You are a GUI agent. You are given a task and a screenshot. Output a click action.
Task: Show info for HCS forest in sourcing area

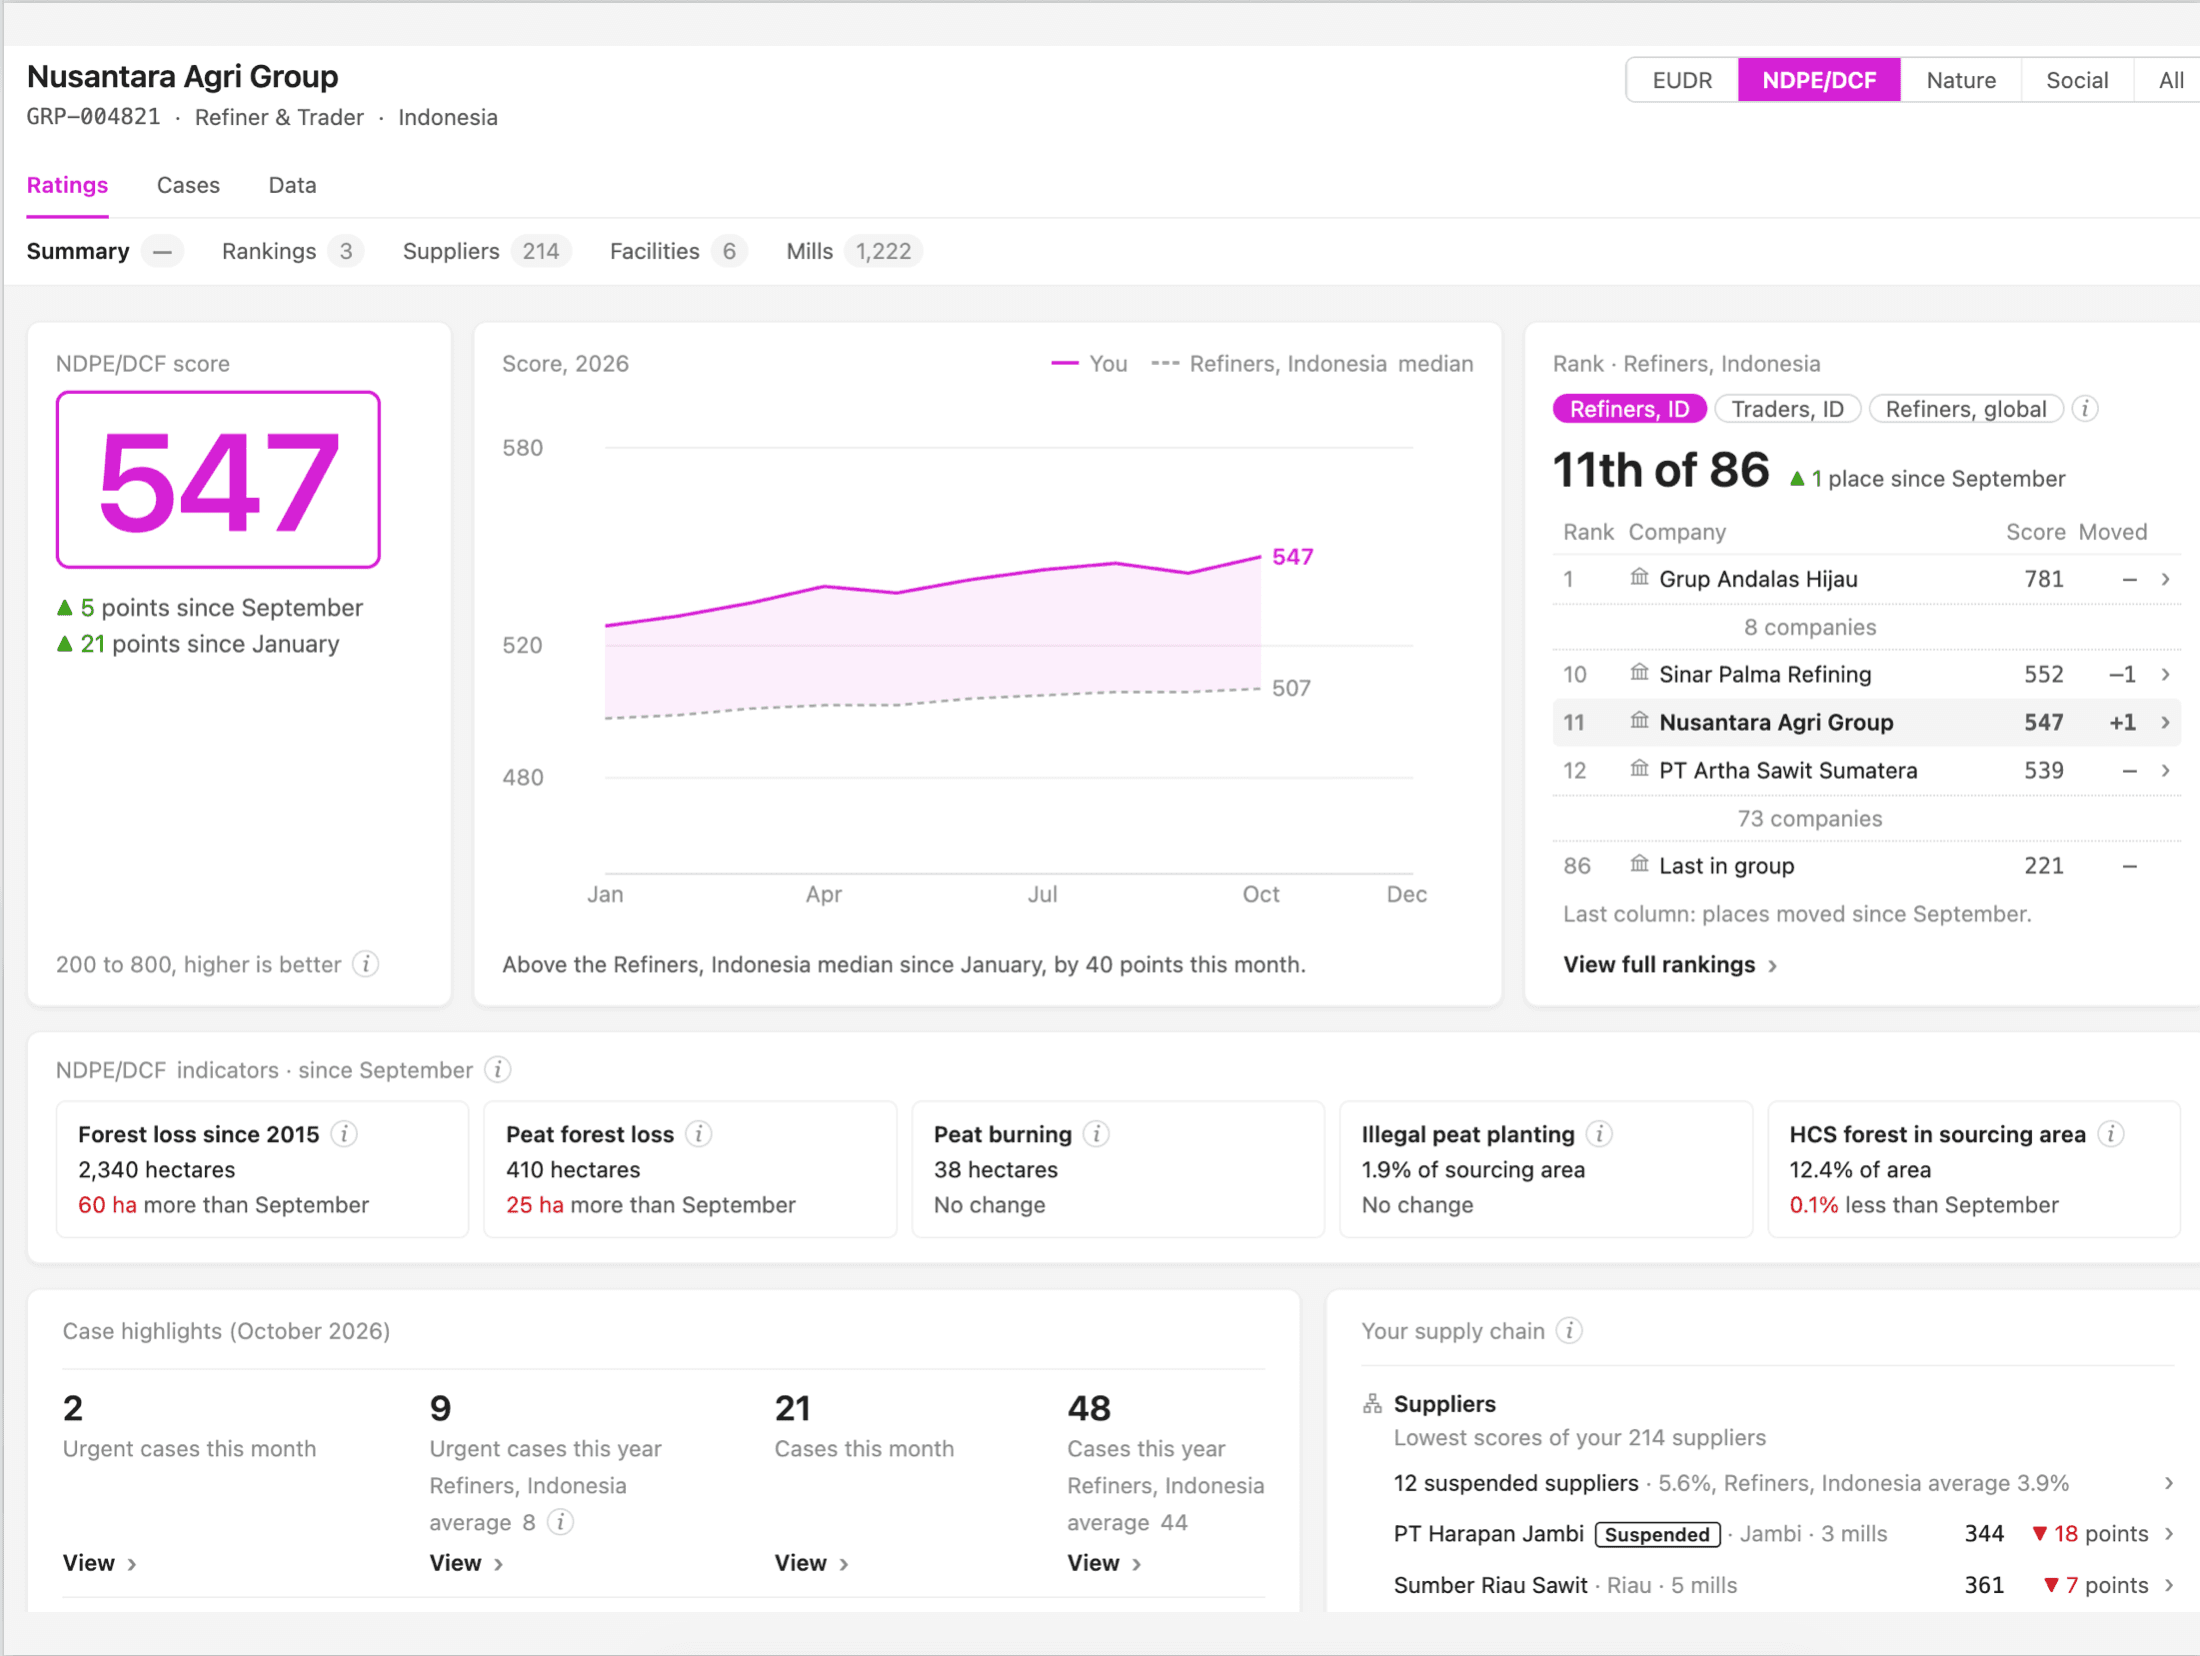(x=2111, y=1134)
